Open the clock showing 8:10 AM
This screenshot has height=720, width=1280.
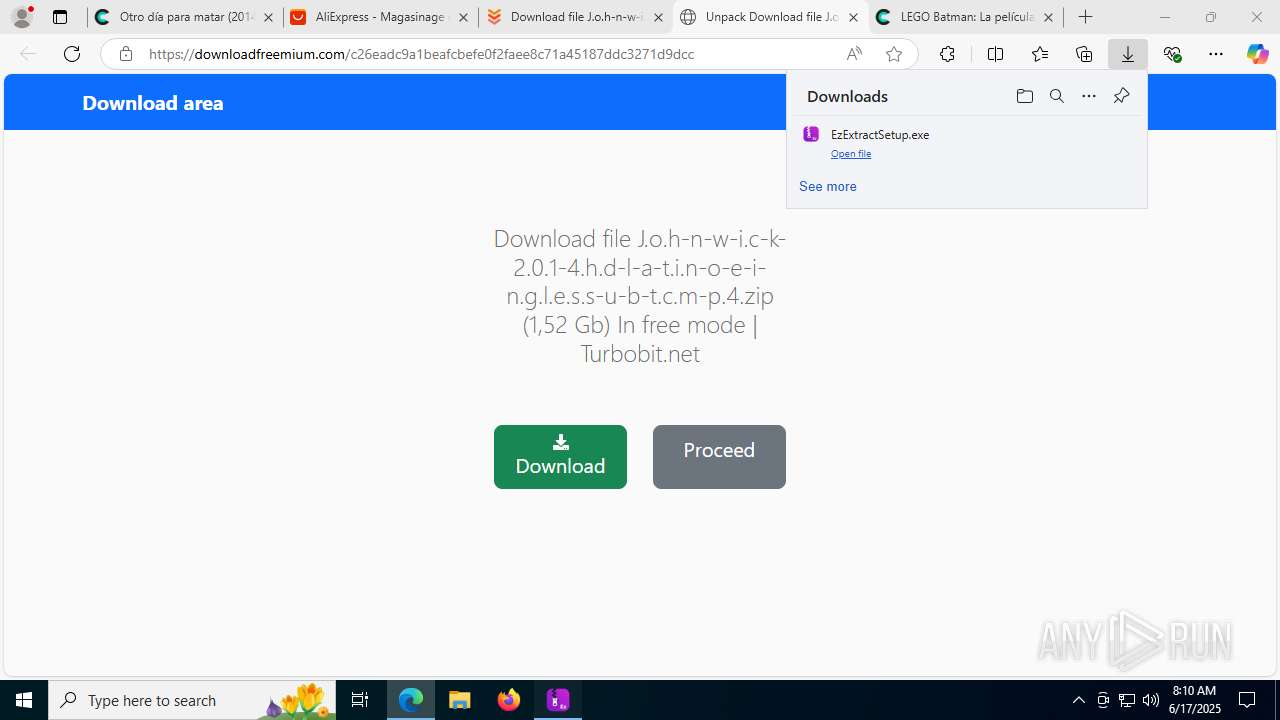pyautogui.click(x=1194, y=700)
